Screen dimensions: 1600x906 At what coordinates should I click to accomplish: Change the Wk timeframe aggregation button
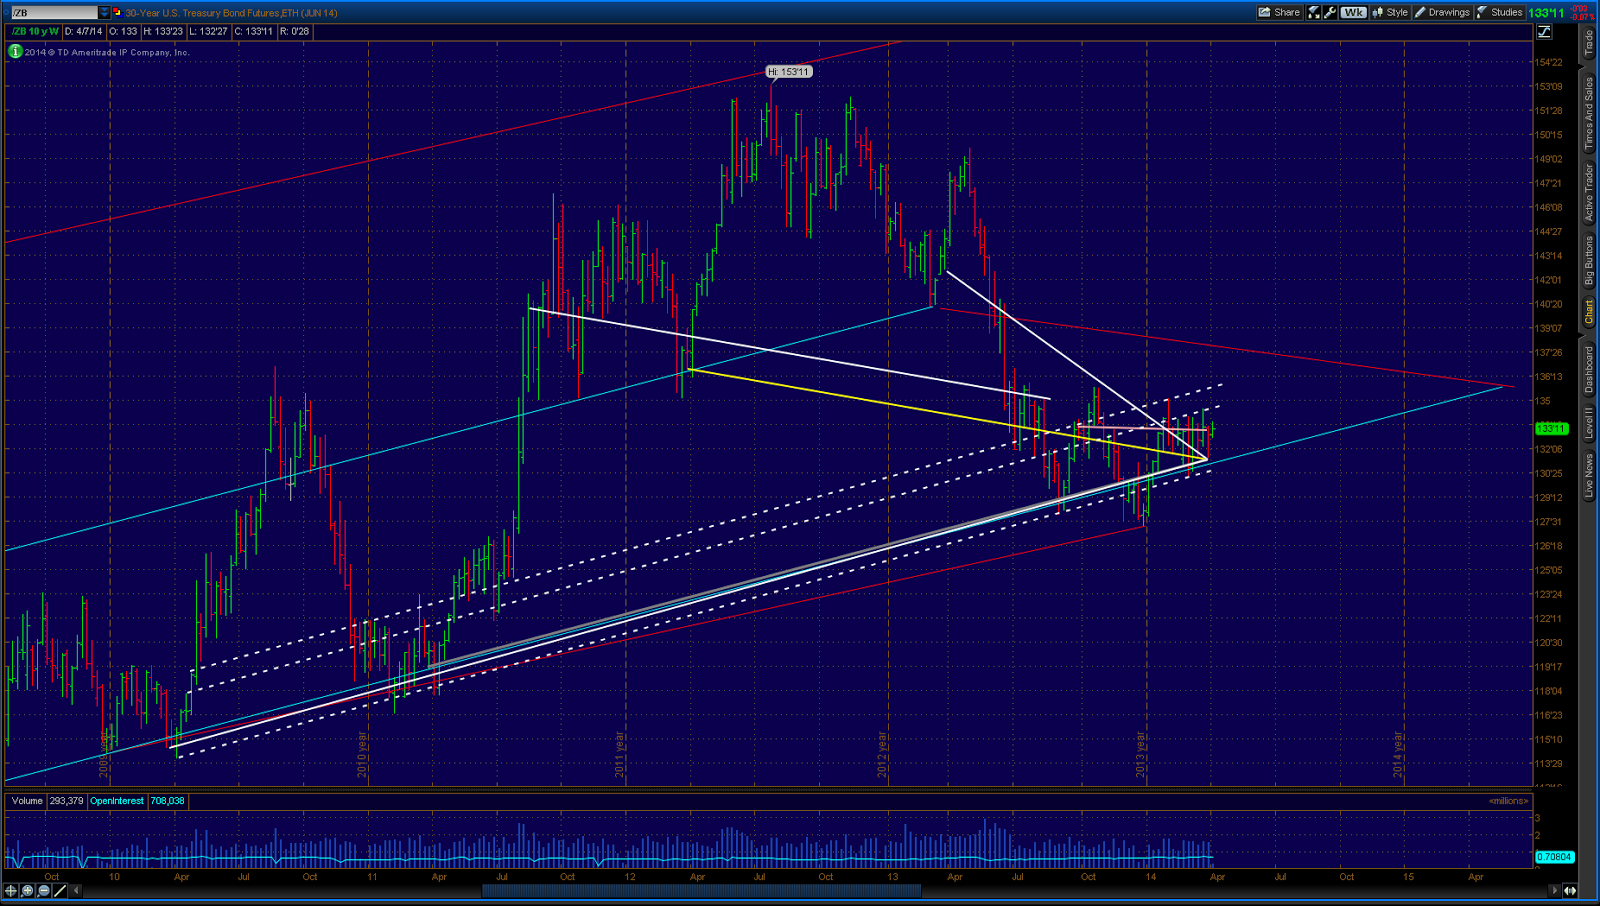pyautogui.click(x=1353, y=12)
